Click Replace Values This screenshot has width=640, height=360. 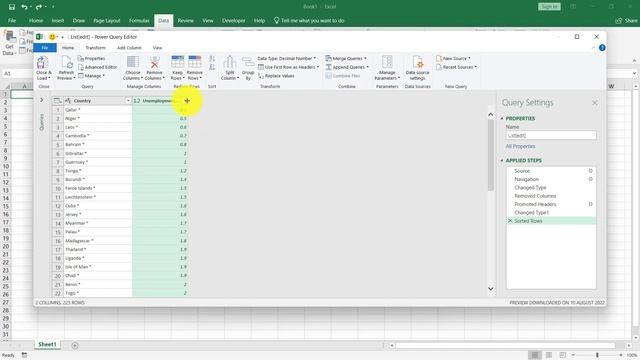(x=276, y=76)
